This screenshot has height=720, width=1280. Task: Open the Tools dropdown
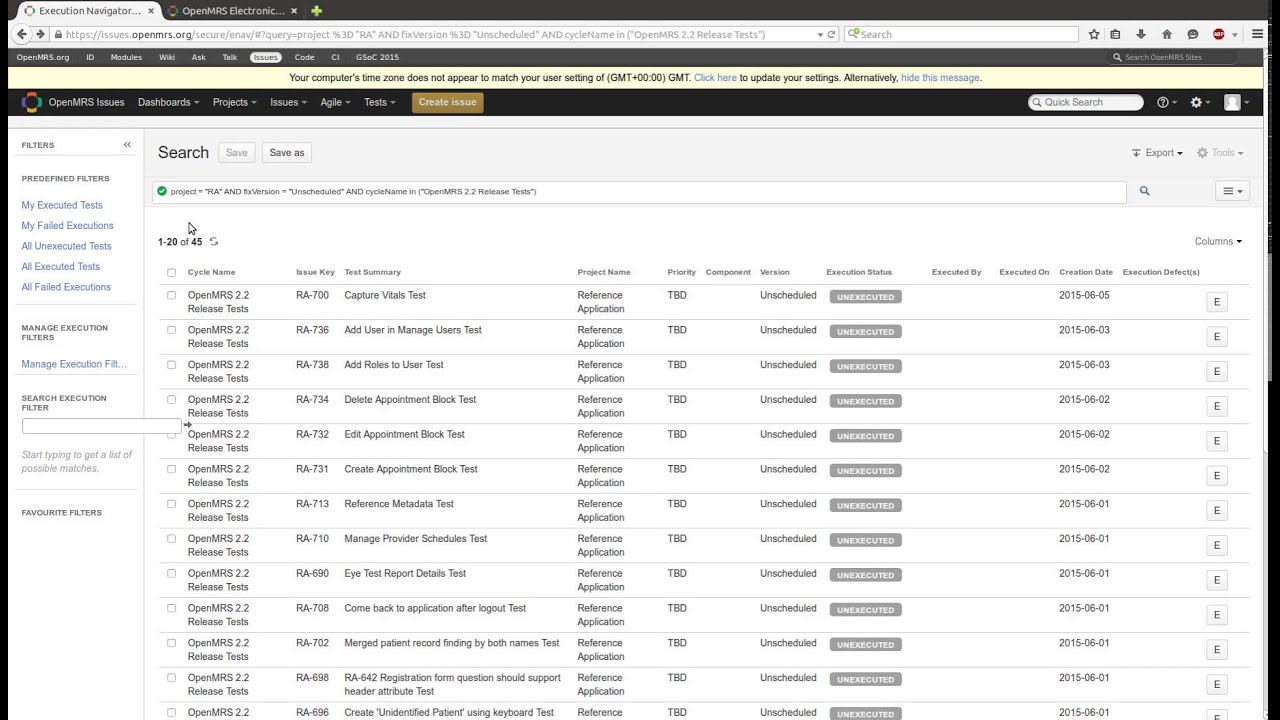1220,153
